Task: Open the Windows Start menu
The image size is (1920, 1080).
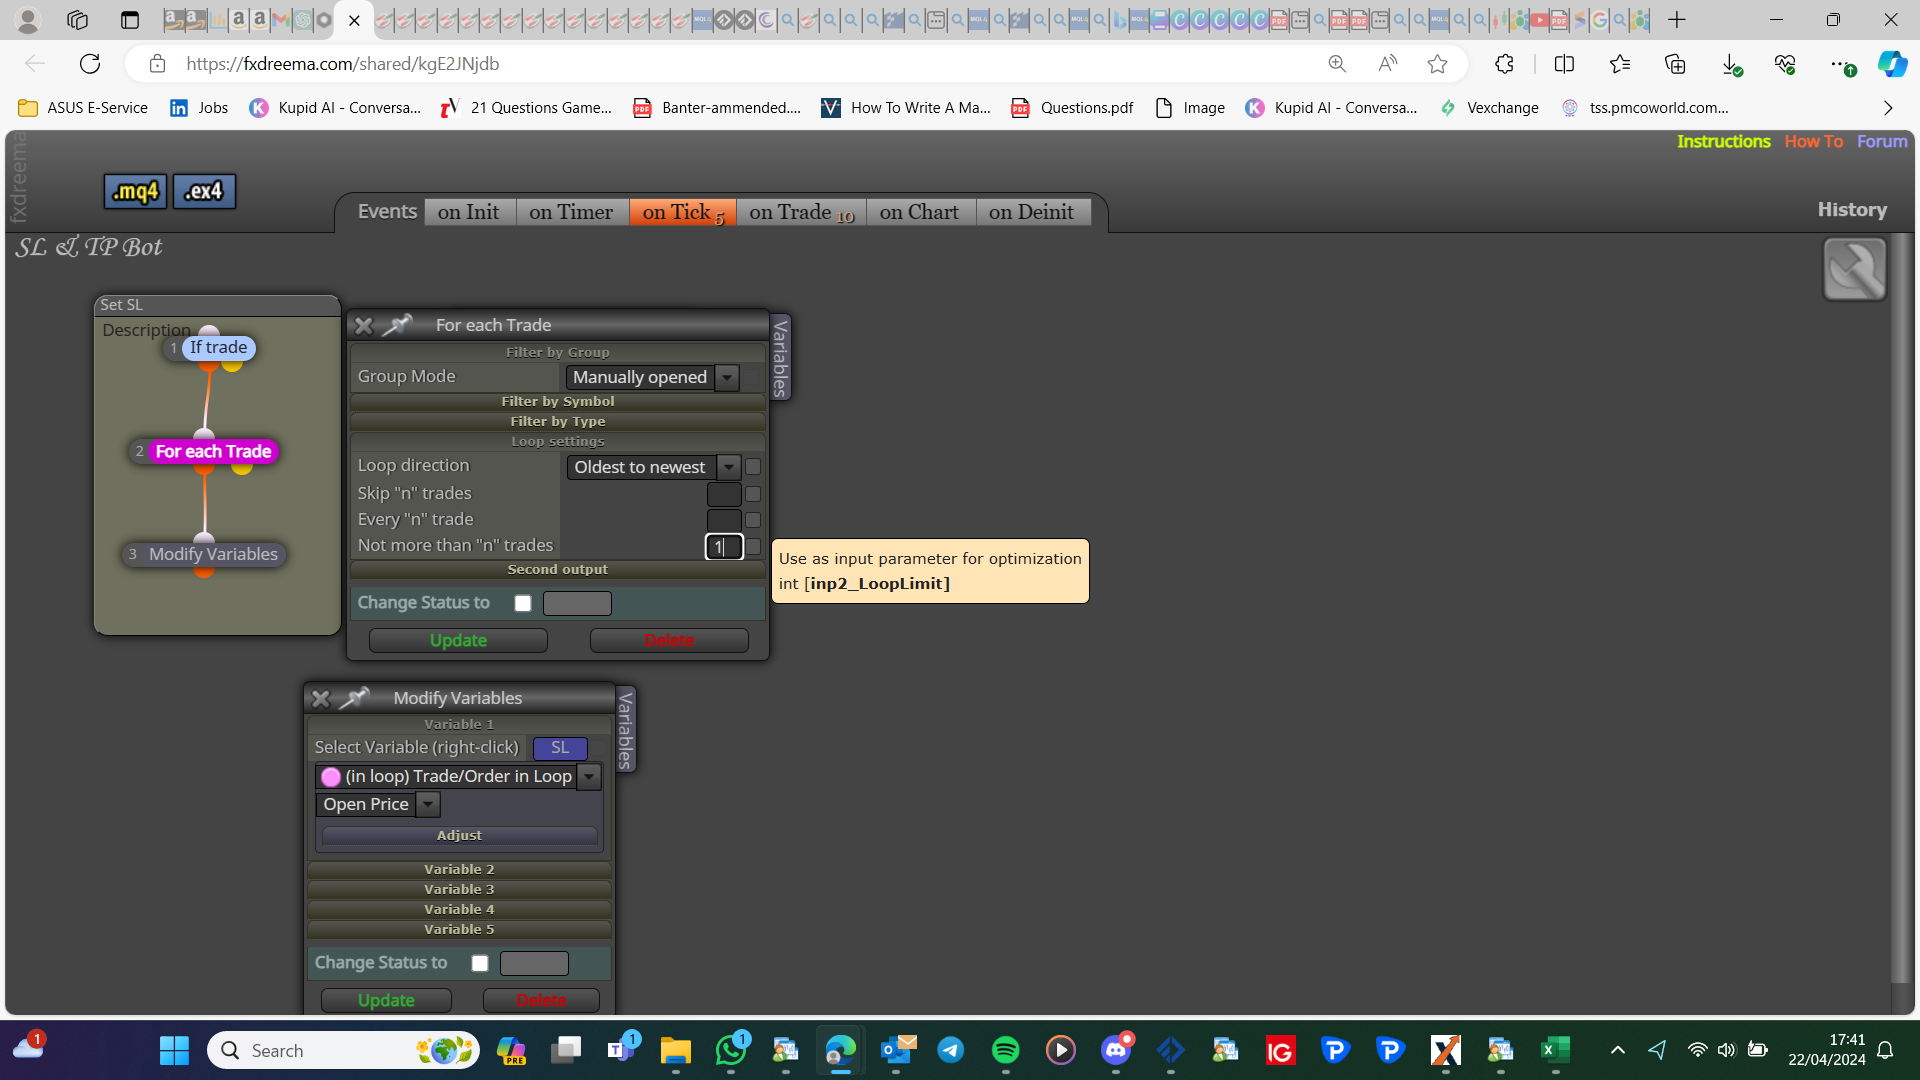Action: 174,1050
